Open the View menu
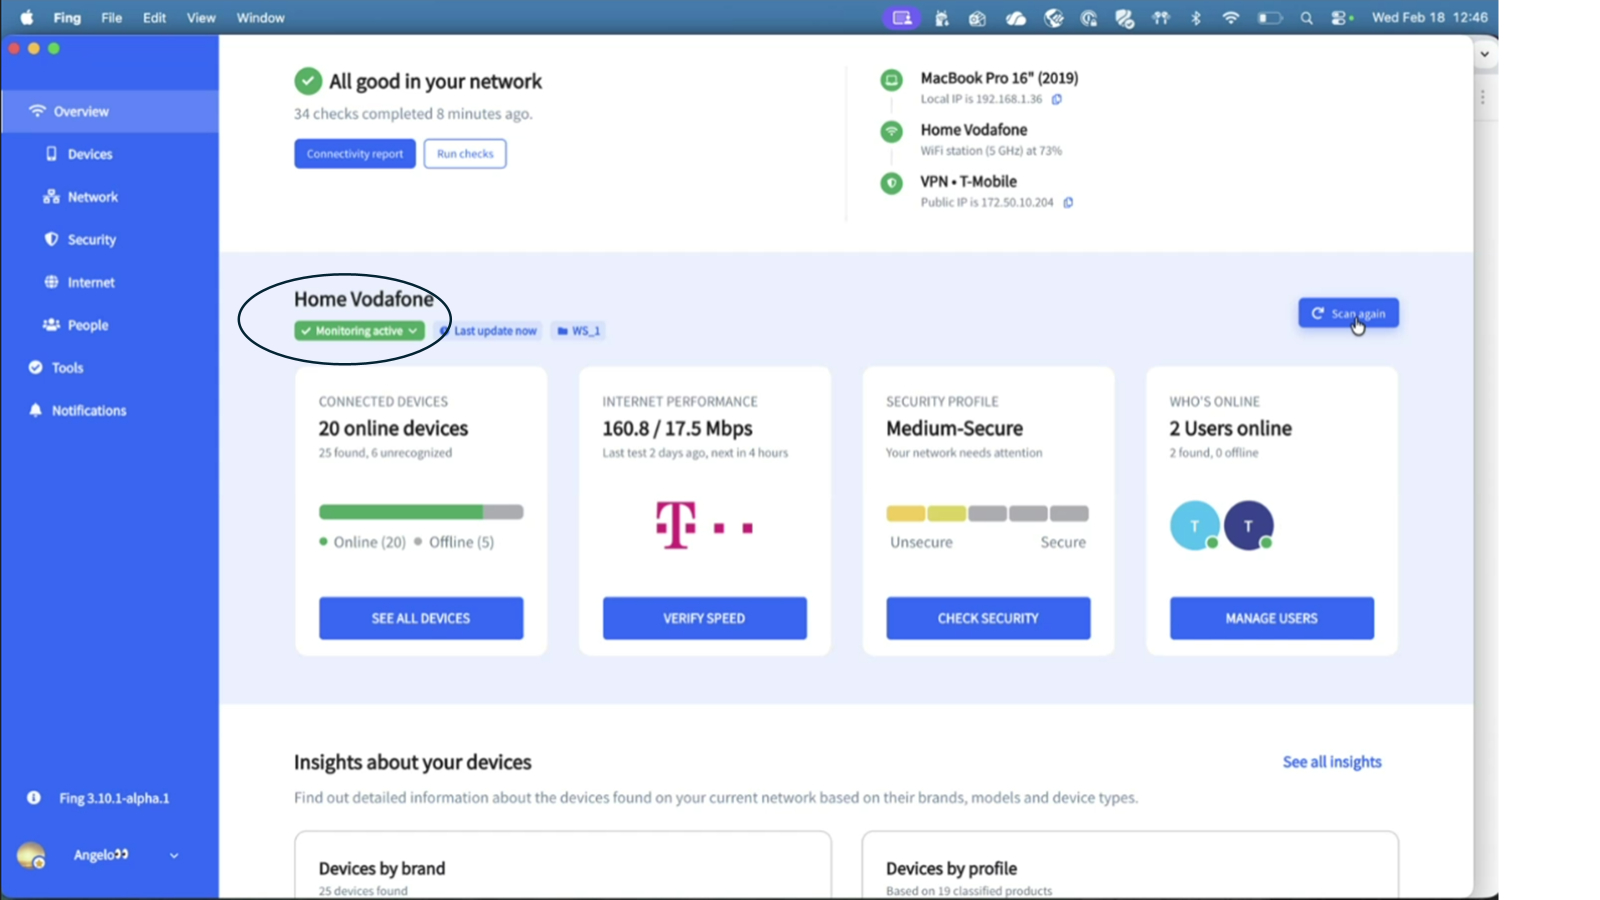The image size is (1600, 900). point(201,18)
